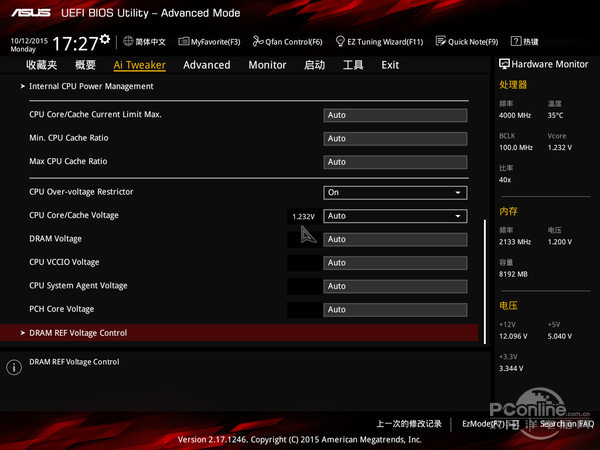Switch language via 简体中文 label
Image resolution: width=600 pixels, height=450 pixels.
150,42
